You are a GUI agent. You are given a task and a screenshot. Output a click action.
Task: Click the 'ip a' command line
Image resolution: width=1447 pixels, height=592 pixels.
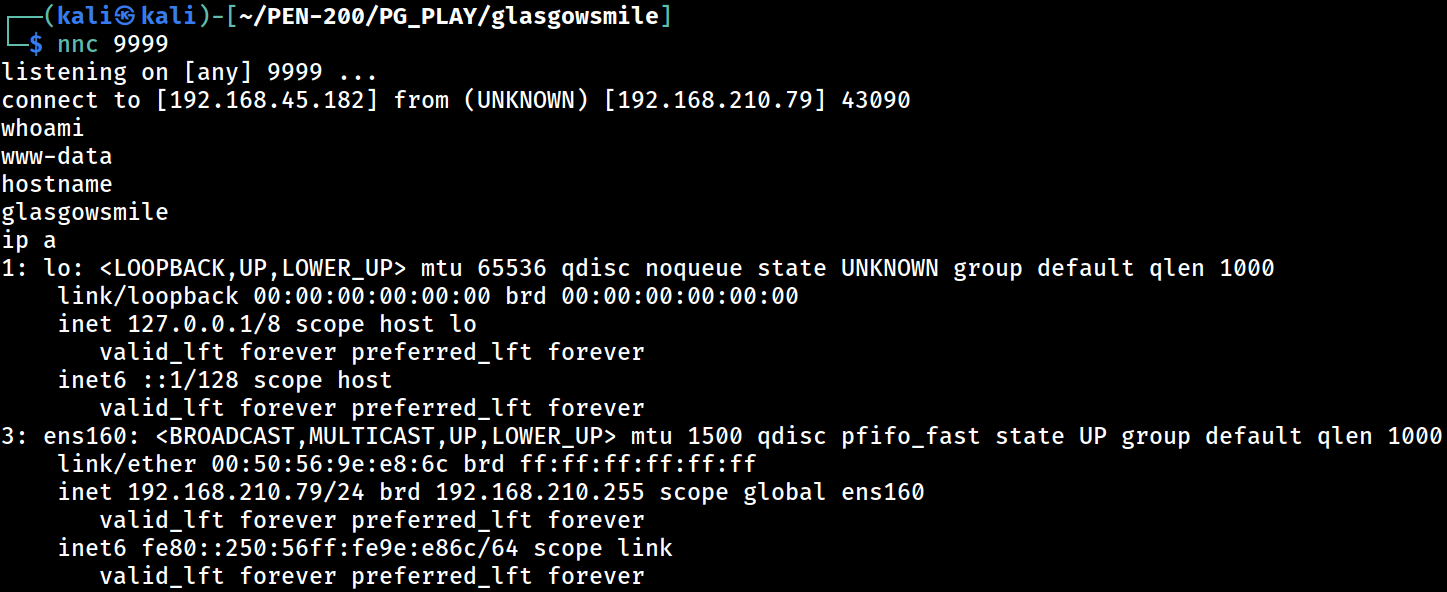coord(29,240)
